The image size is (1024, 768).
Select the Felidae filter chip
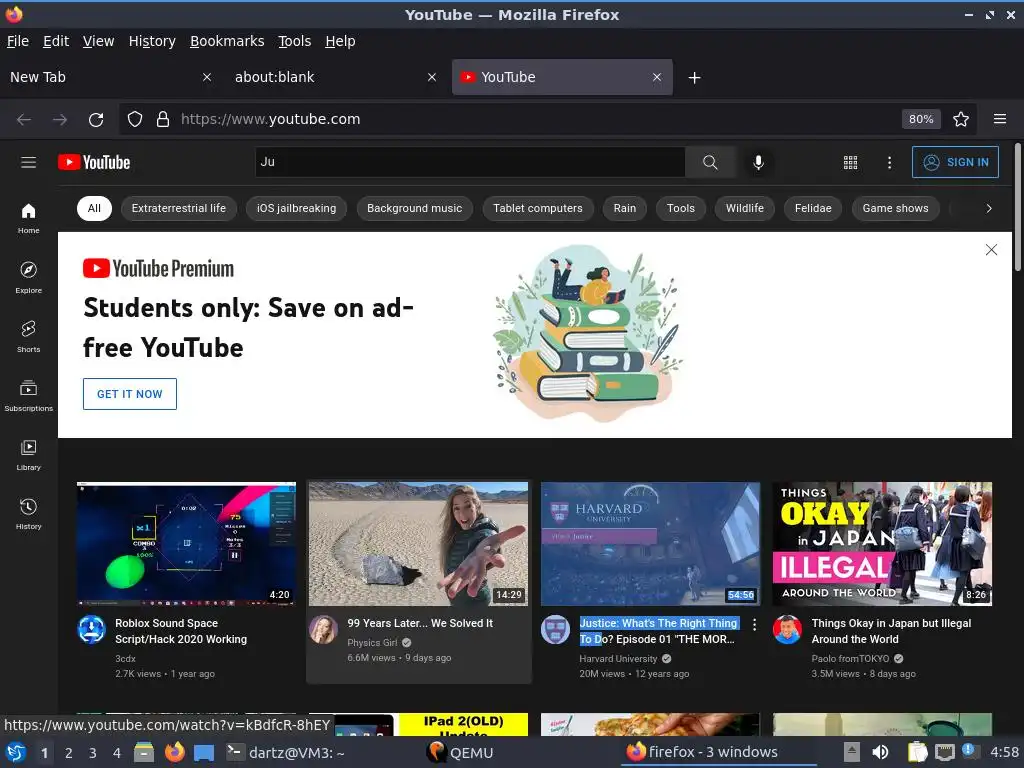813,208
